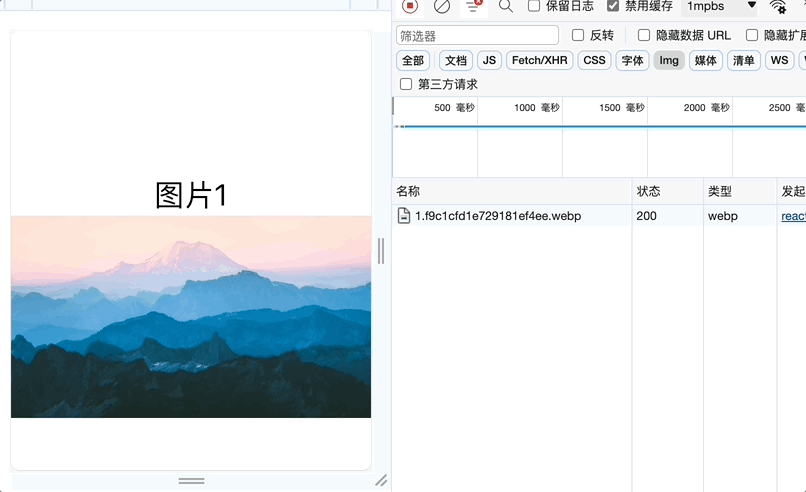This screenshot has width=806, height=492.
Task: Sort by 发起 column header
Action: coord(792,191)
